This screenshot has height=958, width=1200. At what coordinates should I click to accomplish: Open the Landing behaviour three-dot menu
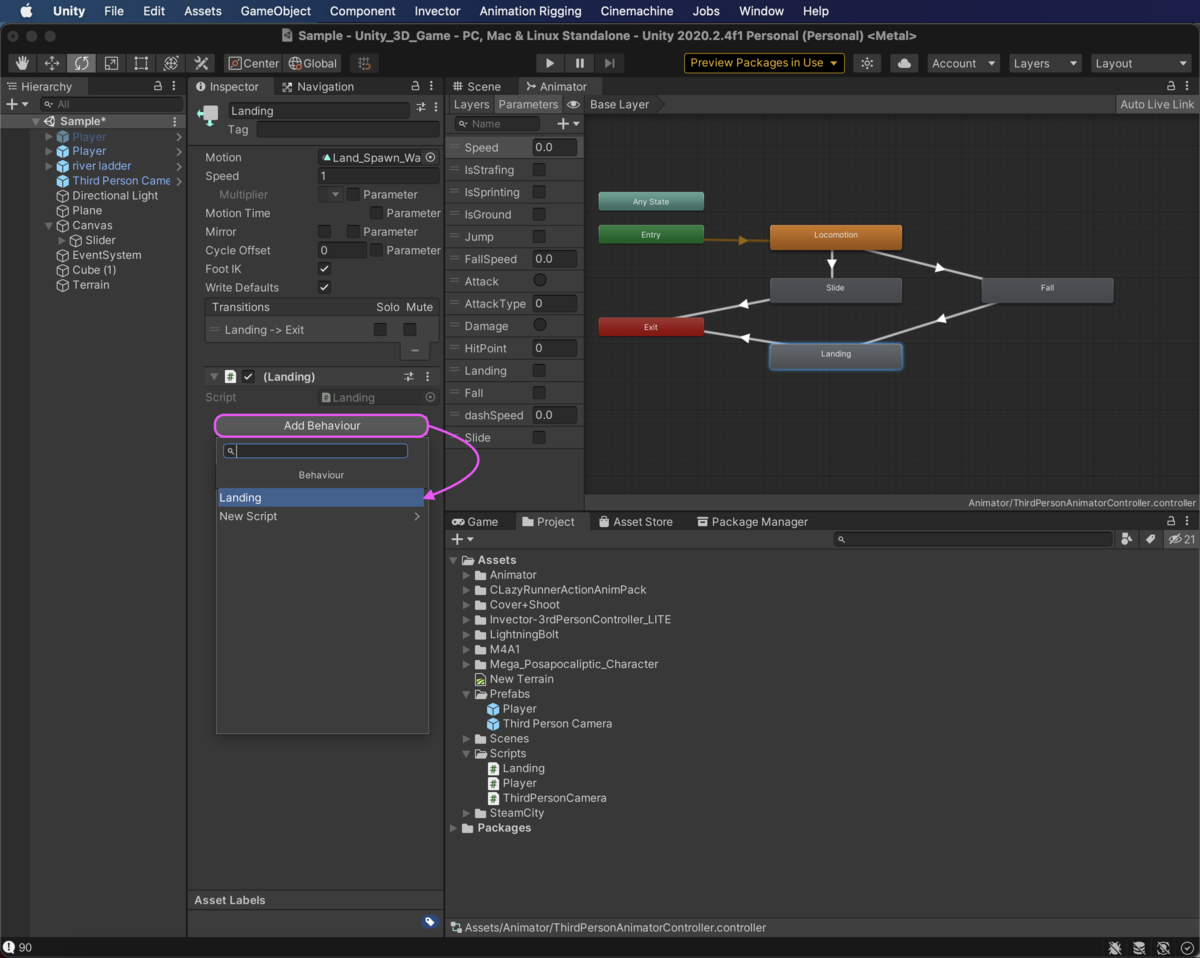click(428, 377)
